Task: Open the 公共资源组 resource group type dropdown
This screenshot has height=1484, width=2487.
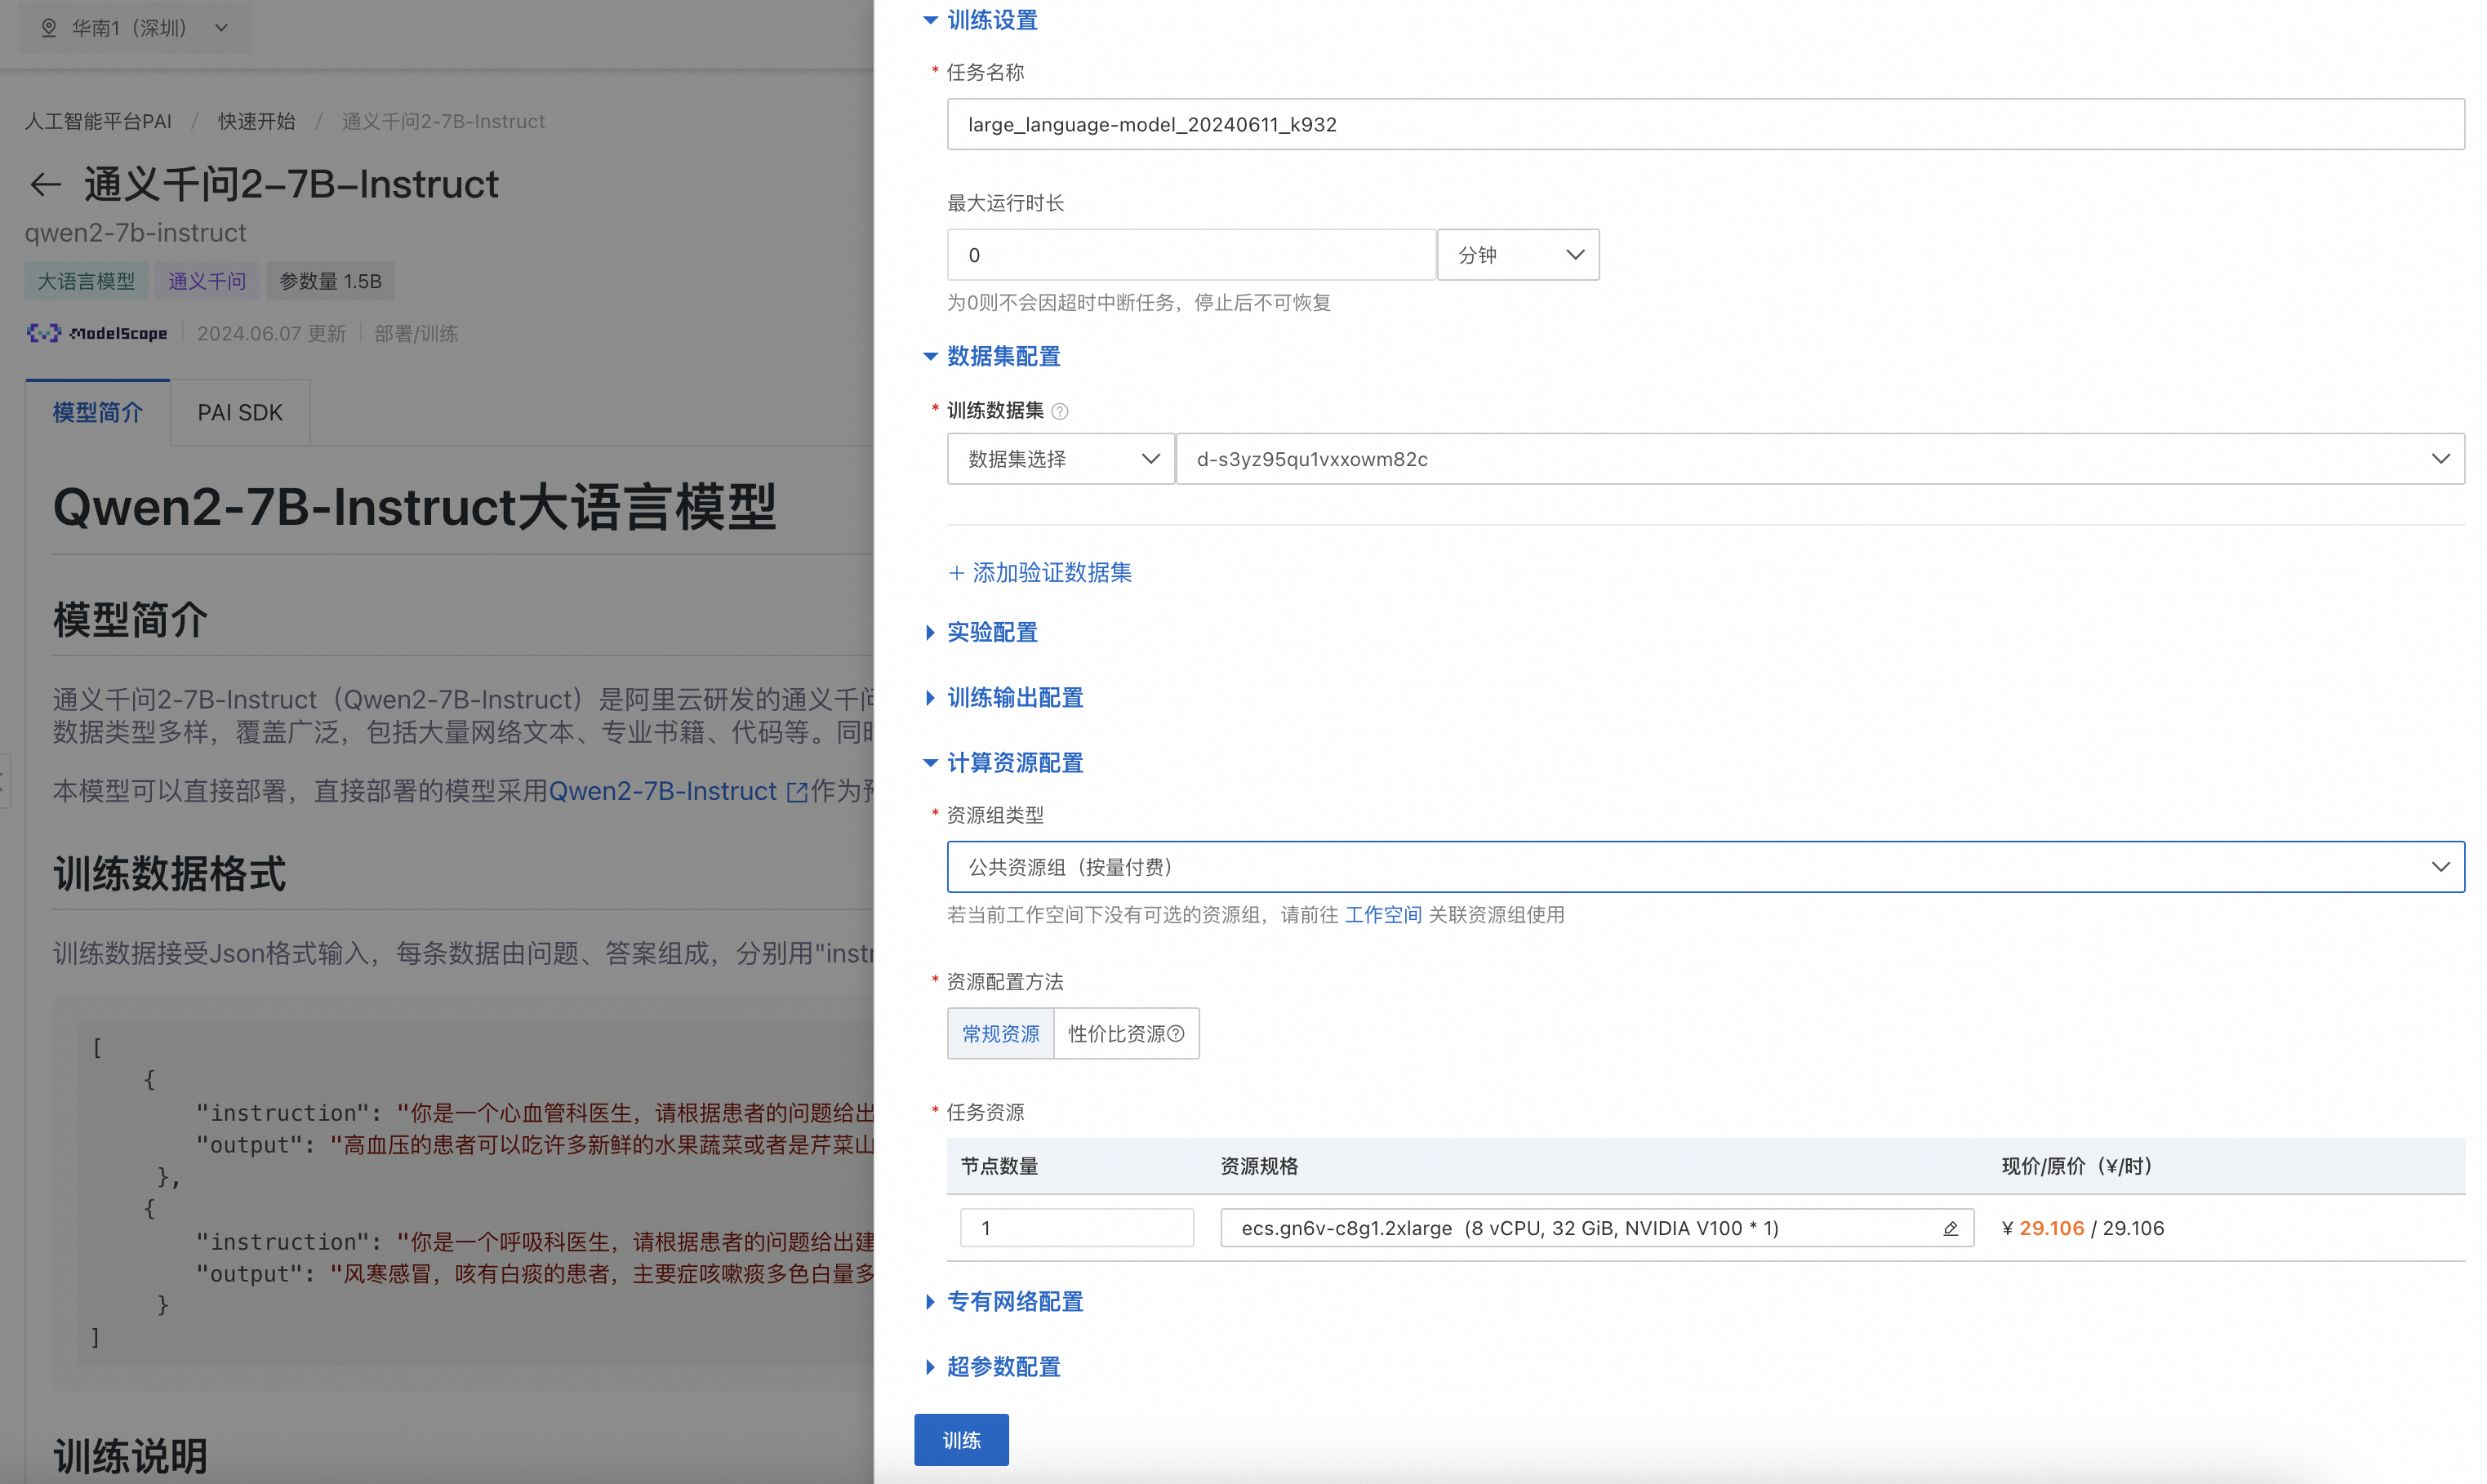Action: click(x=1704, y=867)
